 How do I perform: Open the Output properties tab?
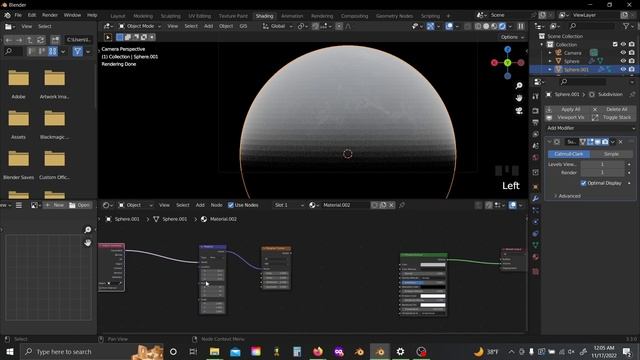(536, 122)
